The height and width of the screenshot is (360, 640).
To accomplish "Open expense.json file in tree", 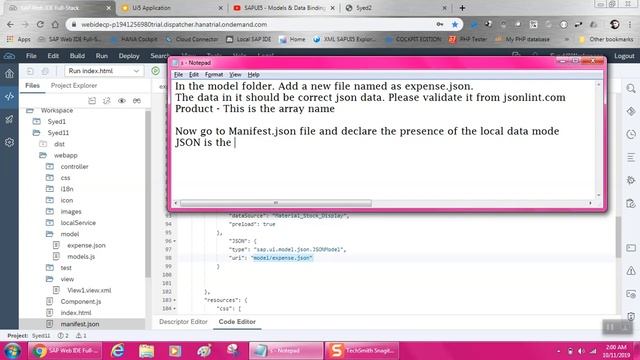I will coord(86,245).
